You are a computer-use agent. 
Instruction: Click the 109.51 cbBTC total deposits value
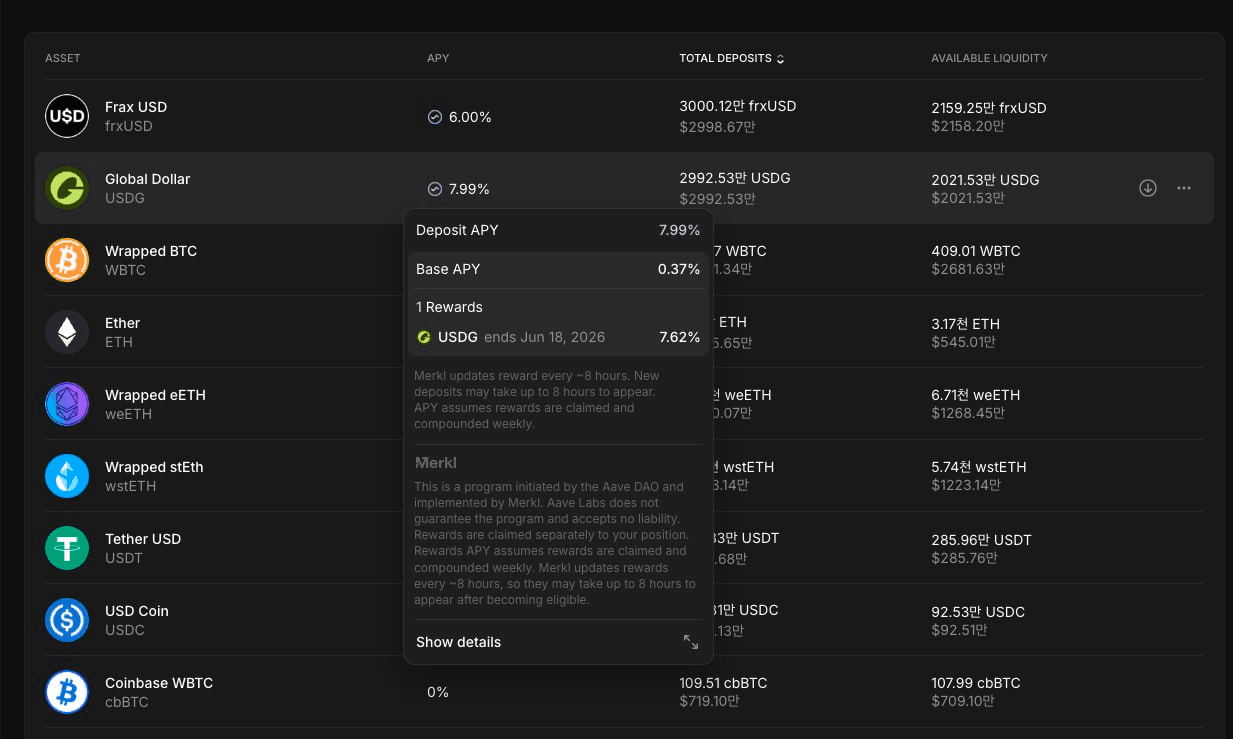pos(723,683)
